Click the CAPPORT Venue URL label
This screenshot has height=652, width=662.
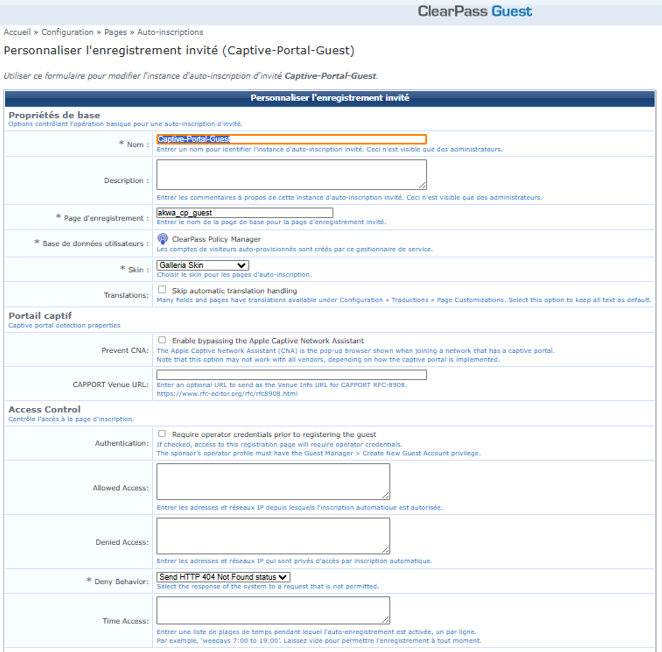[x=111, y=385]
